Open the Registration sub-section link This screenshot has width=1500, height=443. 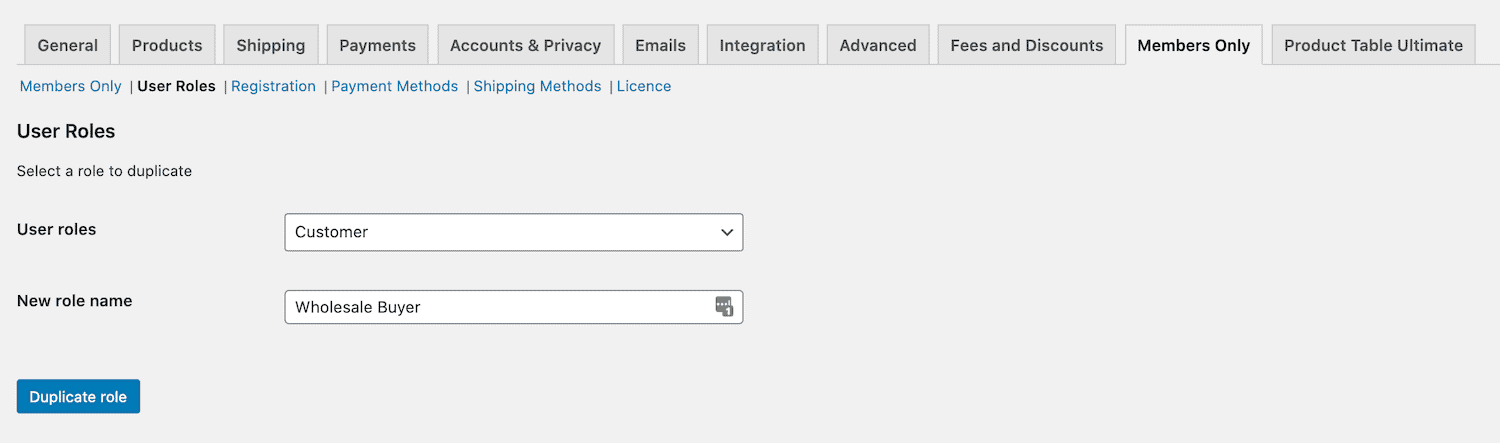coord(273,86)
